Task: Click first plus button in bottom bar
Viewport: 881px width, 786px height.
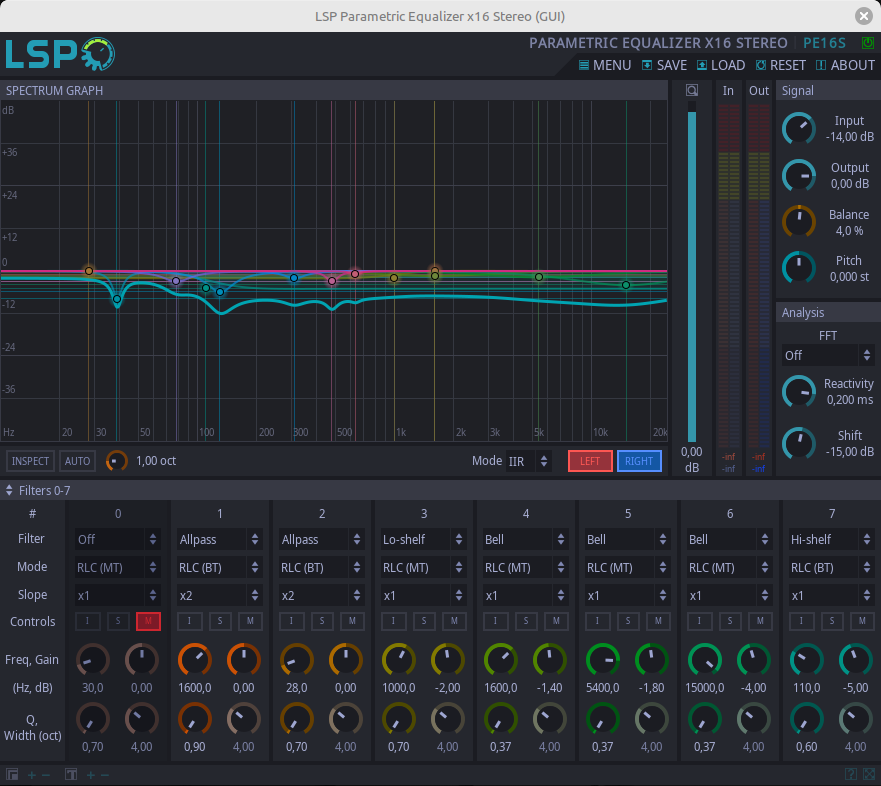Action: point(31,775)
